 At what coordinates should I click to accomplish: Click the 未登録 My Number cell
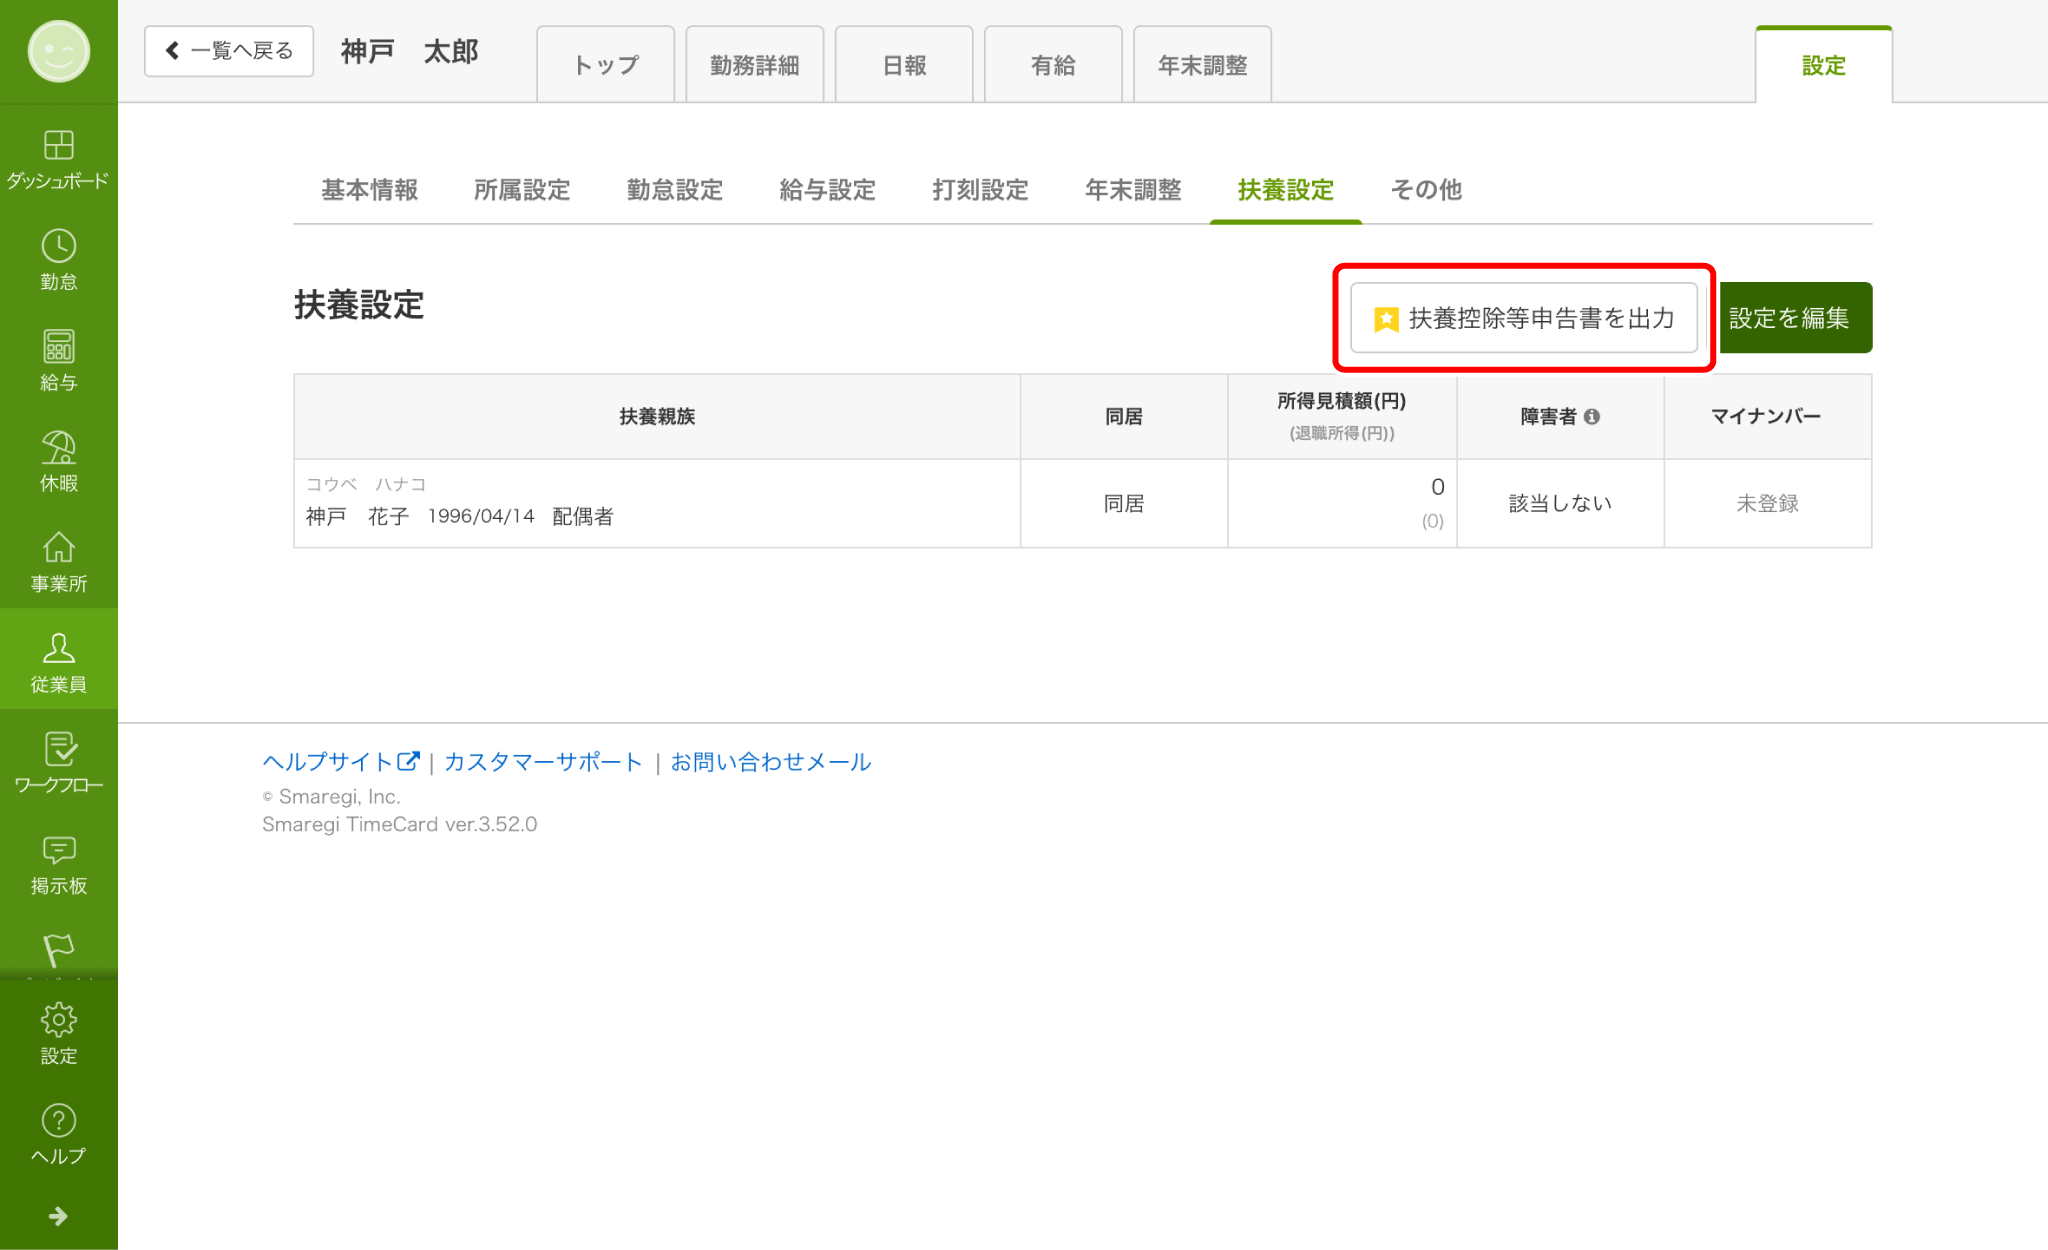[x=1768, y=504]
